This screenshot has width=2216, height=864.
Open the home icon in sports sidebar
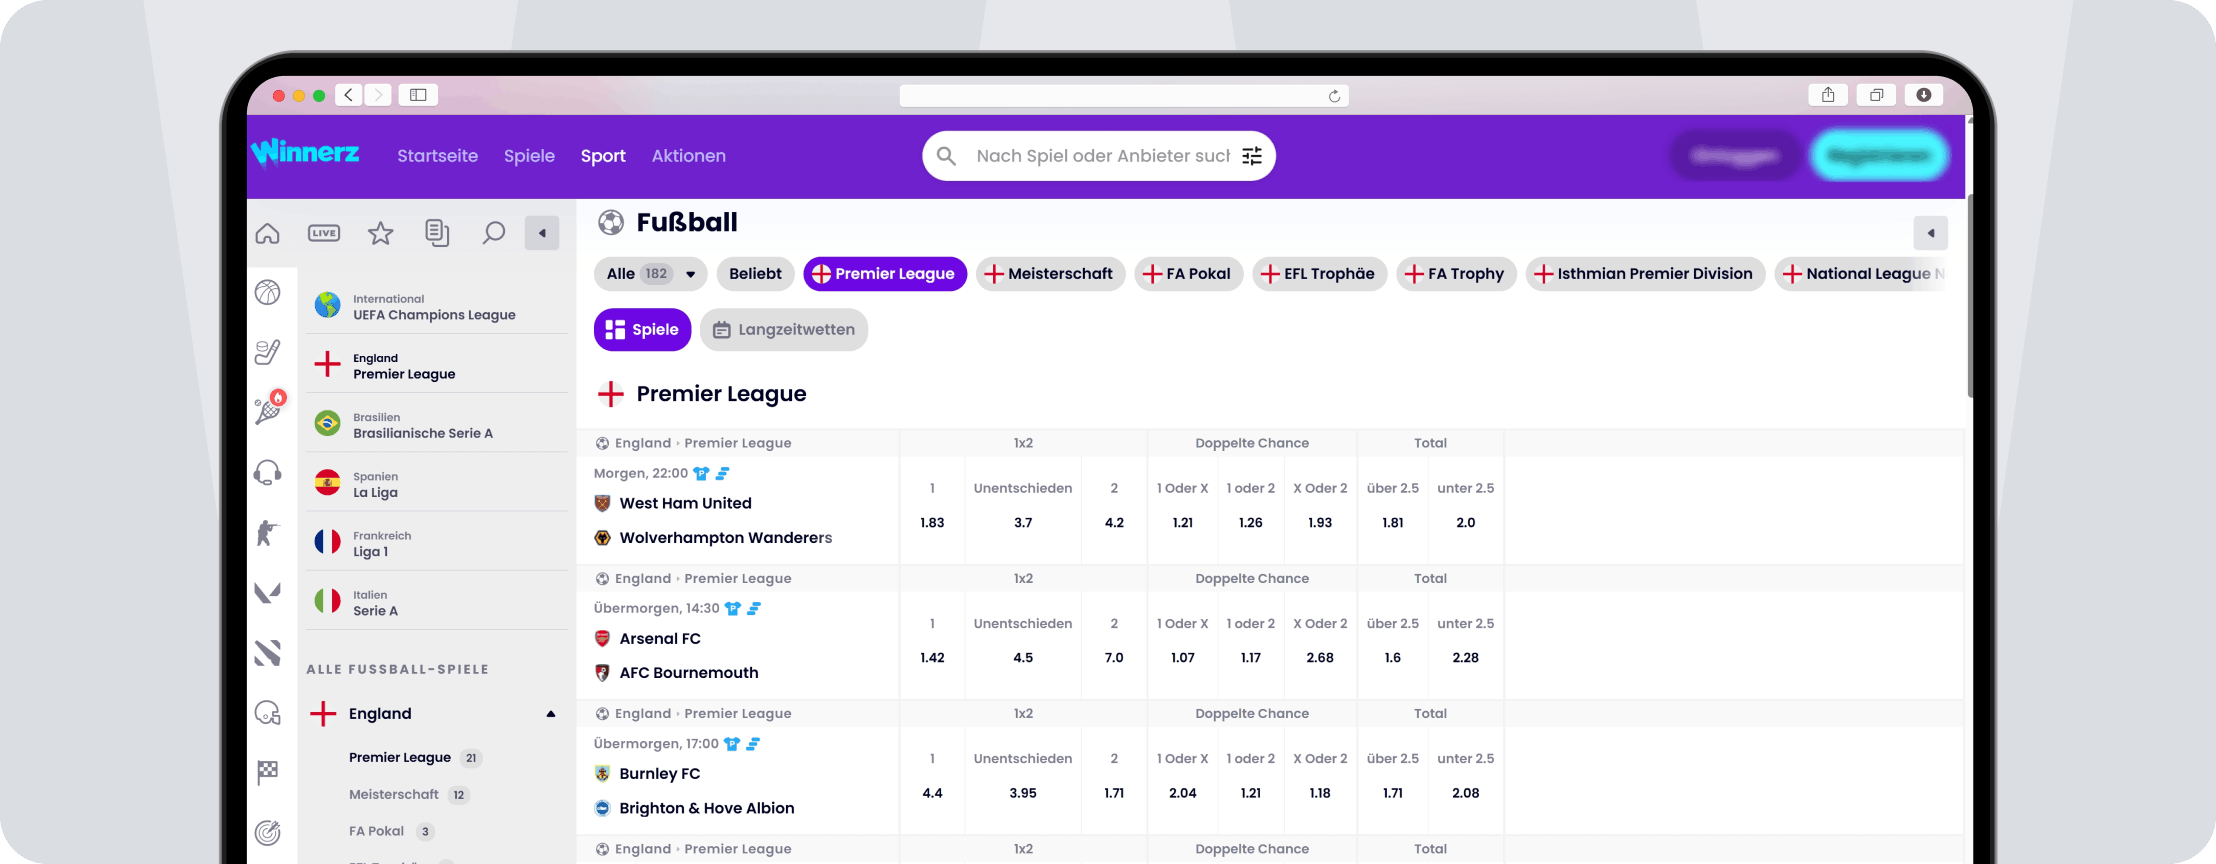(x=268, y=233)
